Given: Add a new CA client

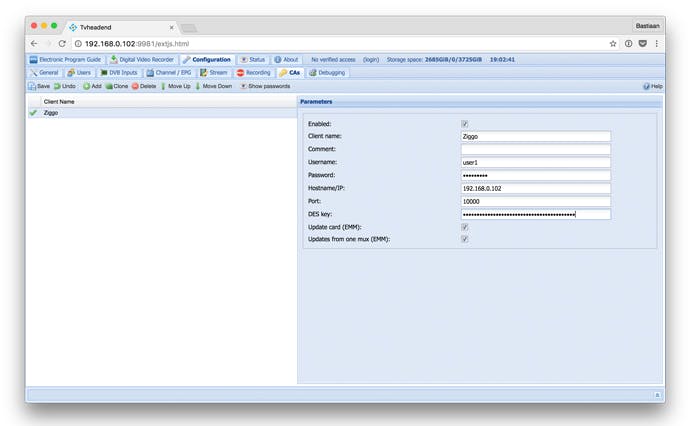Looking at the screenshot, I should pos(92,86).
